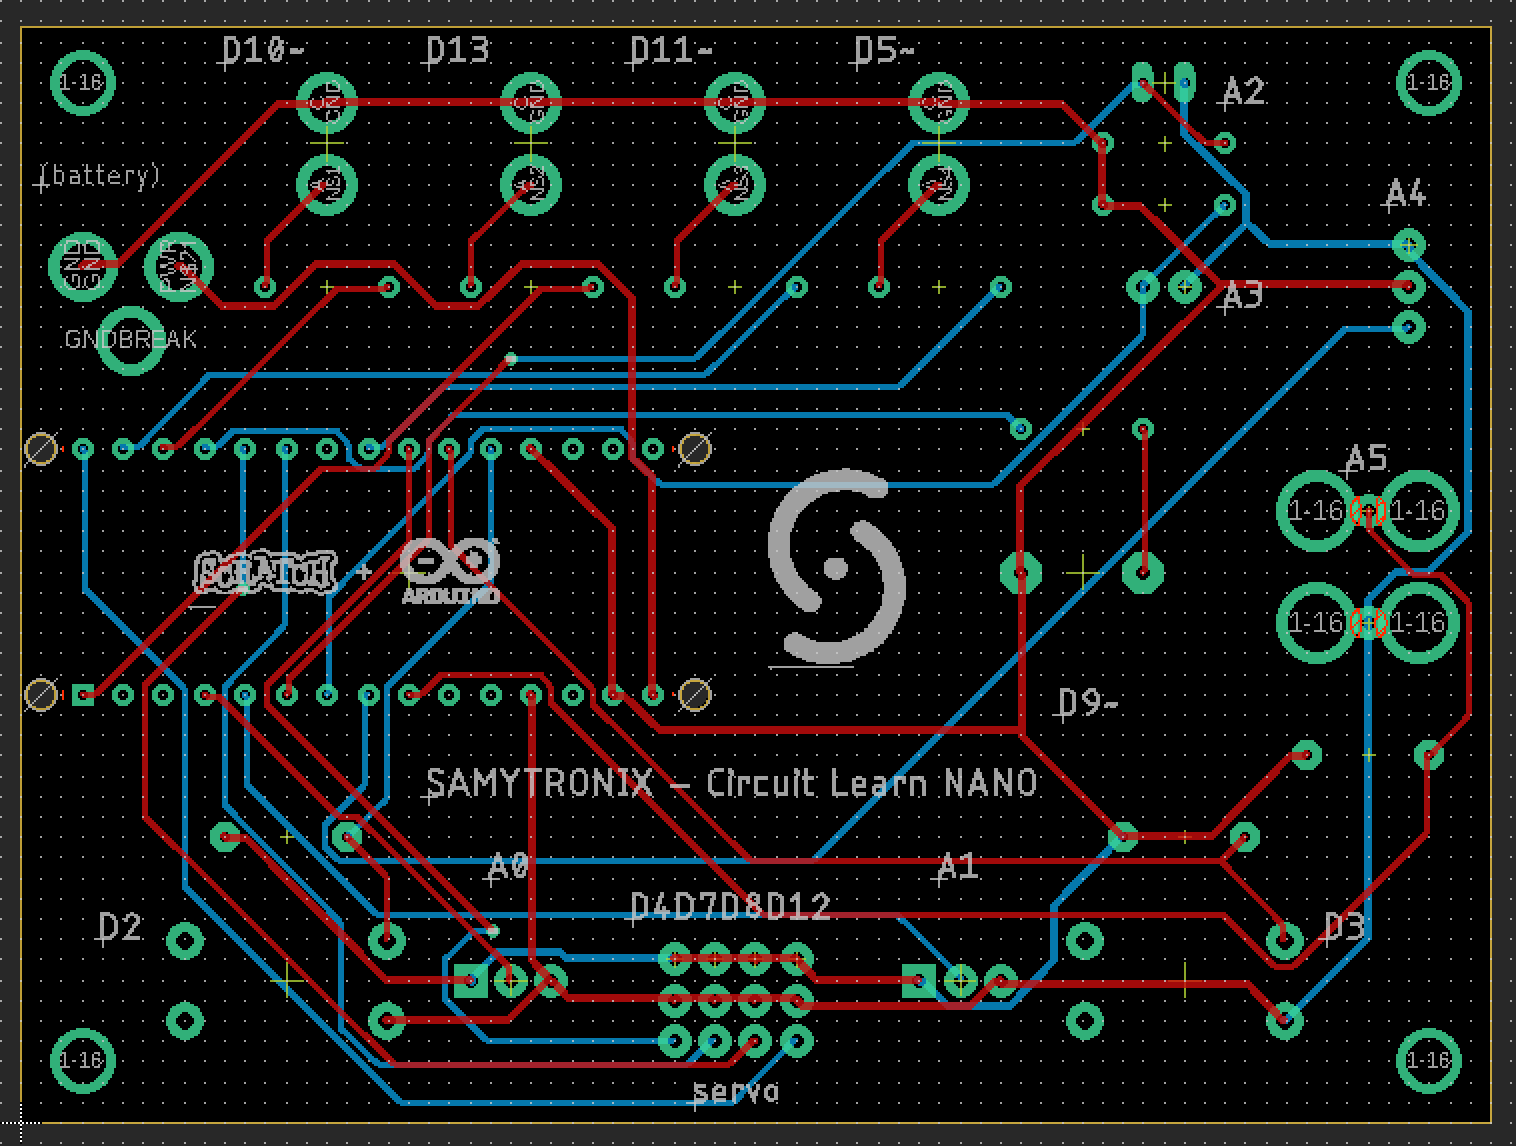Toggle the D5~ pad pair
Viewport: 1516px width, 1146px height.
[x=938, y=103]
